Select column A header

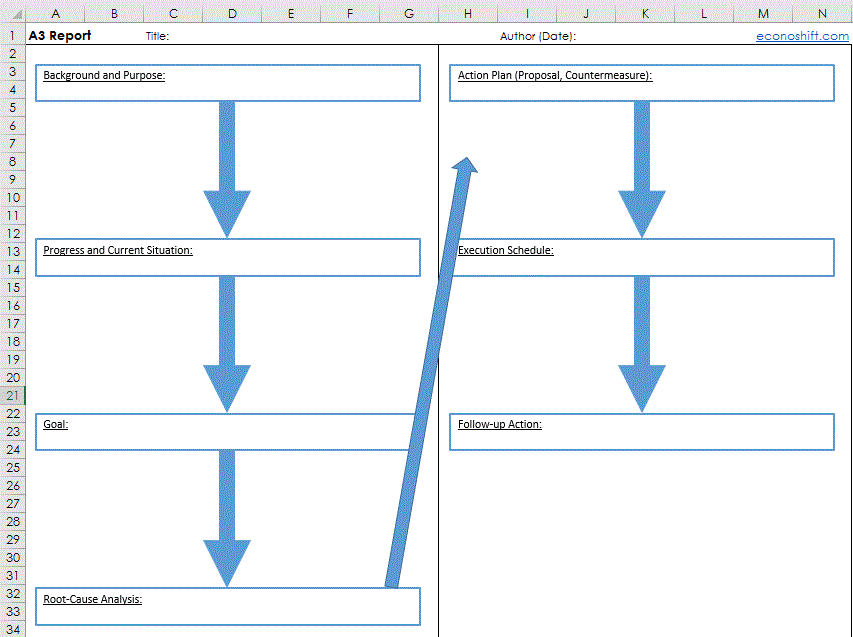click(x=55, y=14)
